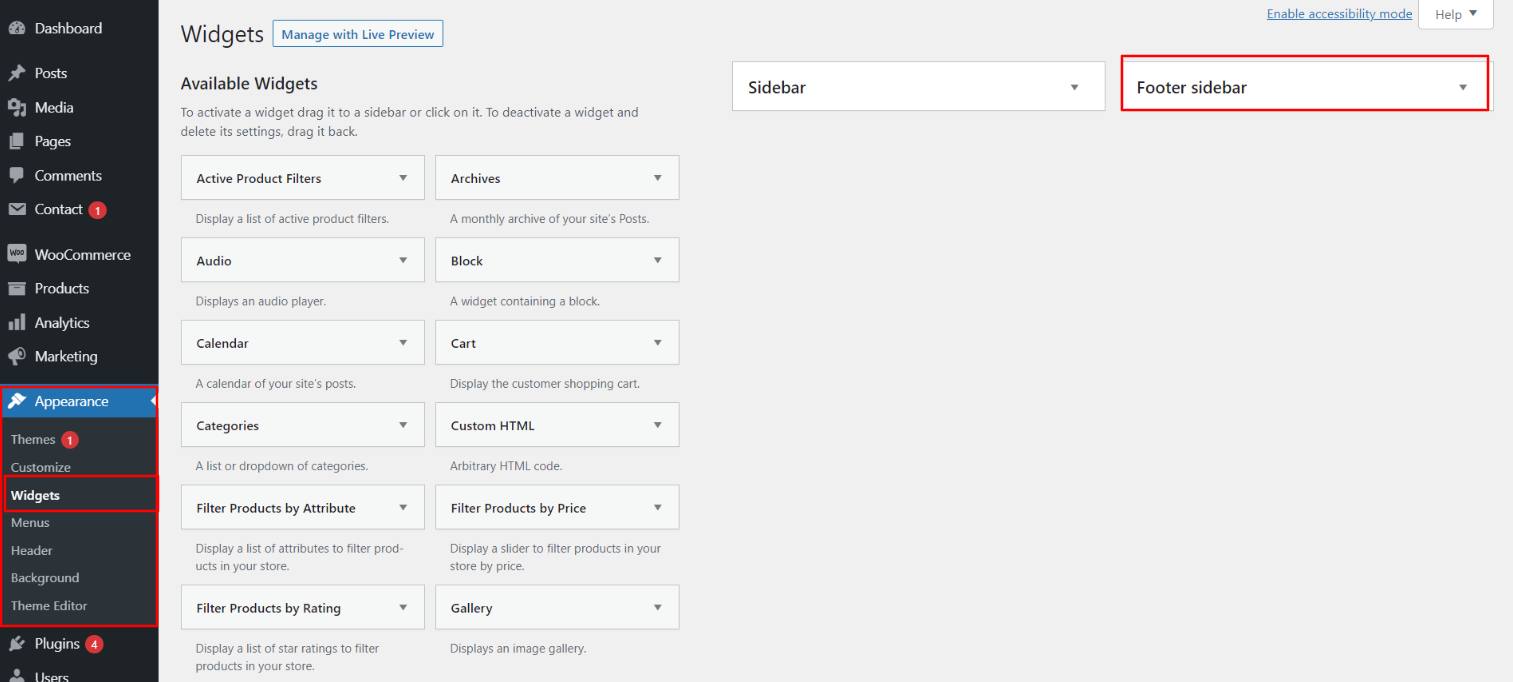
Task: Click Enable accessibility mode link
Action: (1339, 14)
